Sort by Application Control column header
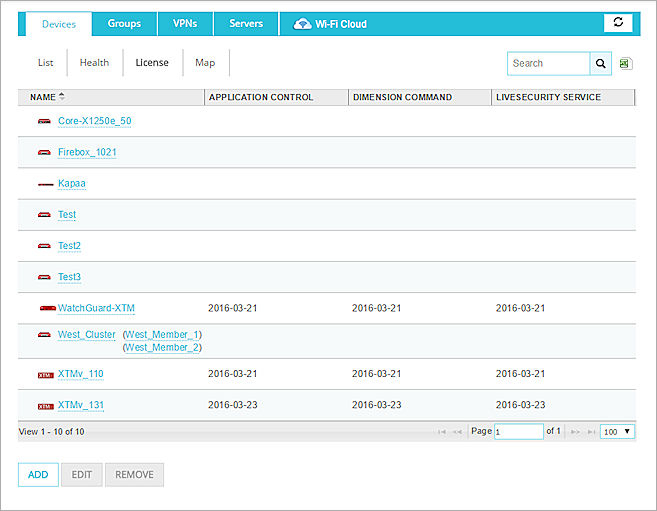The height and width of the screenshot is (511, 657). point(261,97)
